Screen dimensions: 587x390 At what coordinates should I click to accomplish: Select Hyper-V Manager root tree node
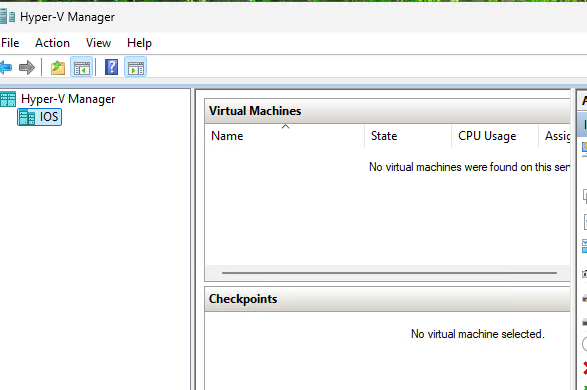click(x=68, y=99)
